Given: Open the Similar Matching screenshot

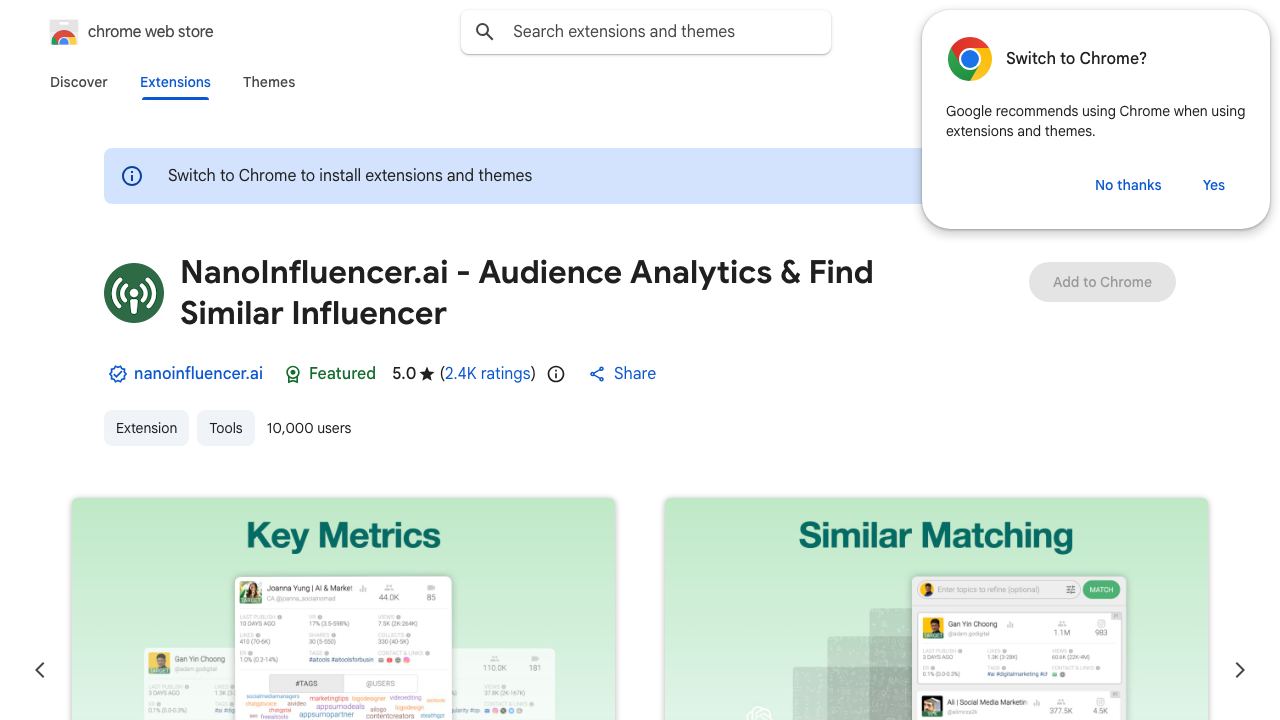Looking at the screenshot, I should click(936, 609).
